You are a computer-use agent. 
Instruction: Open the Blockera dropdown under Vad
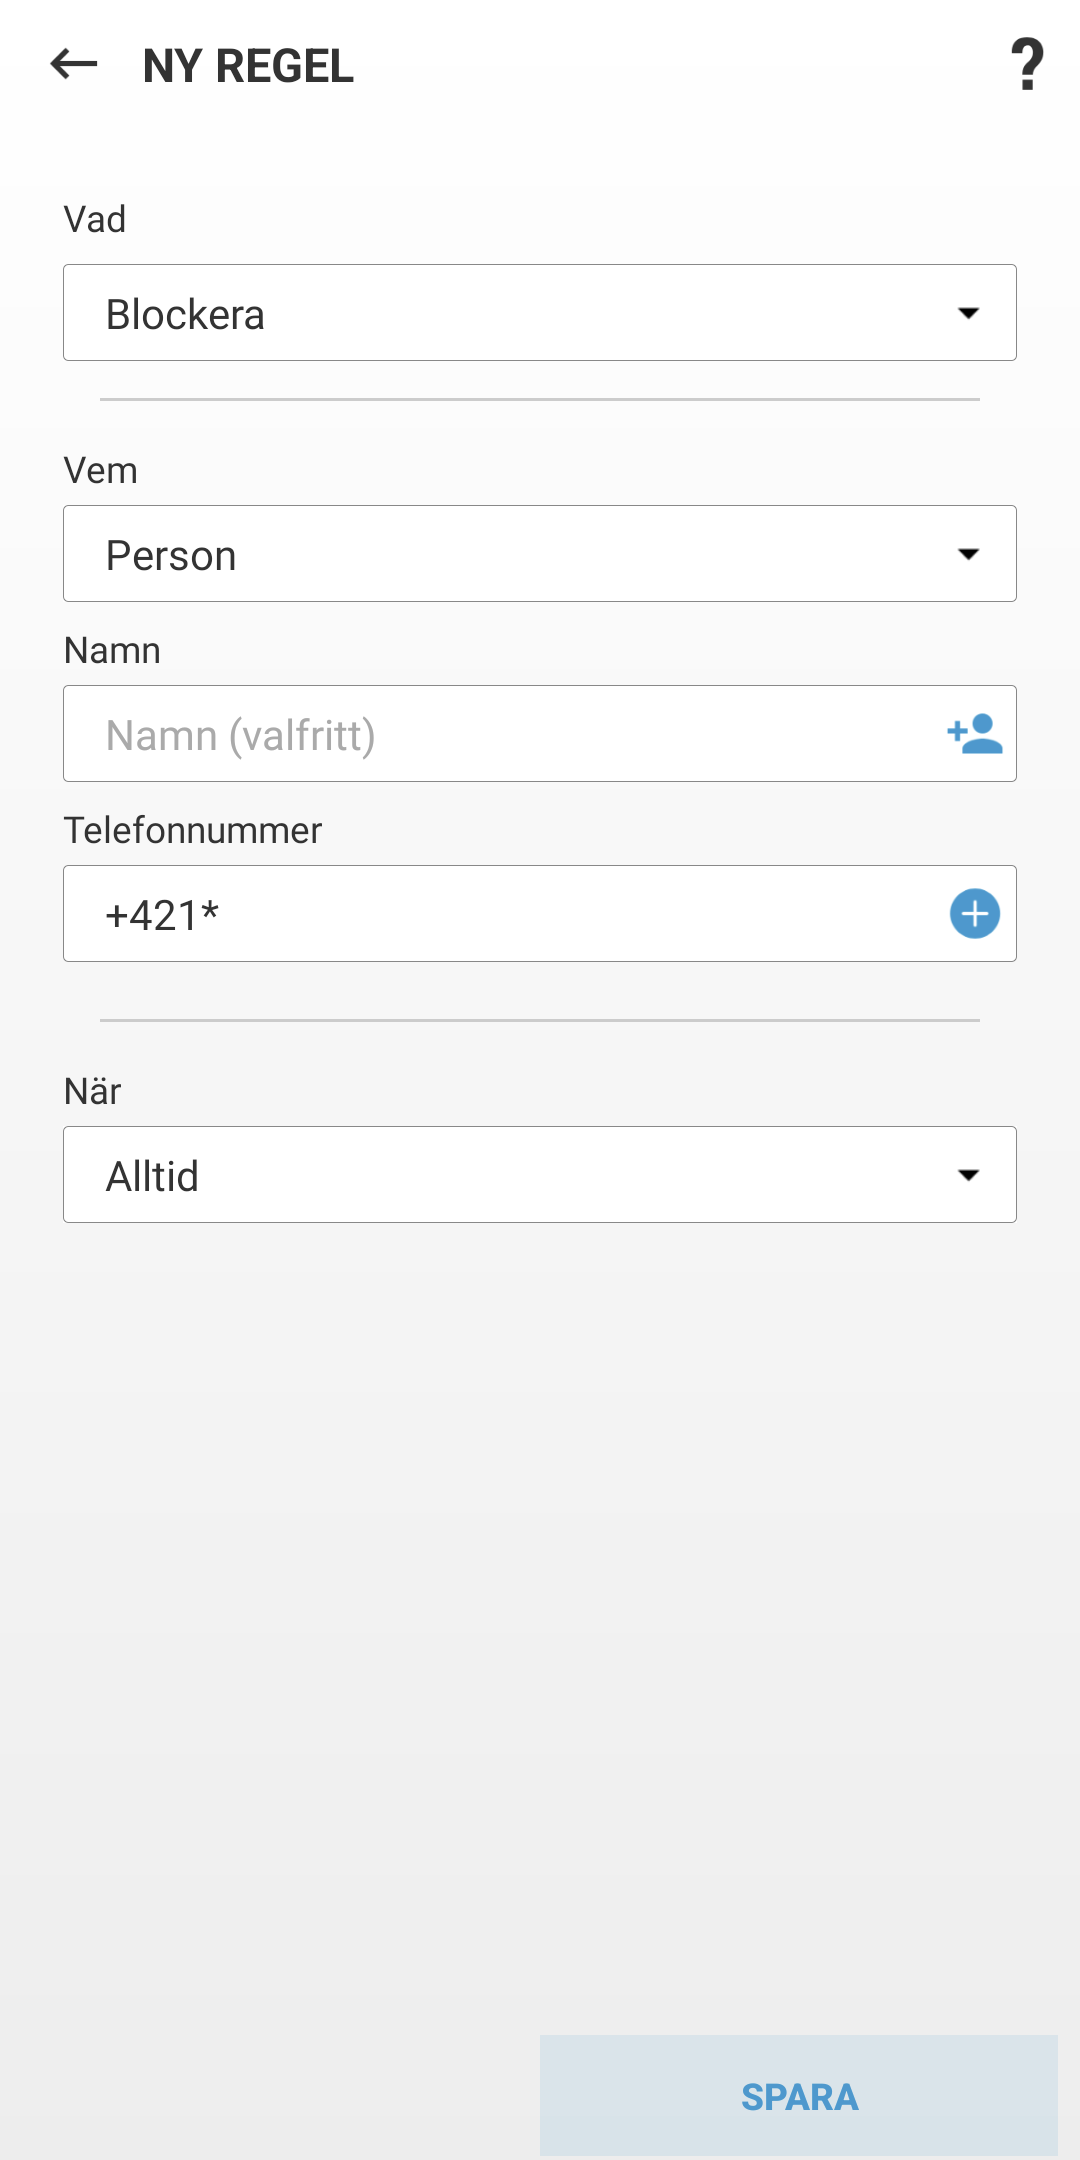[540, 312]
